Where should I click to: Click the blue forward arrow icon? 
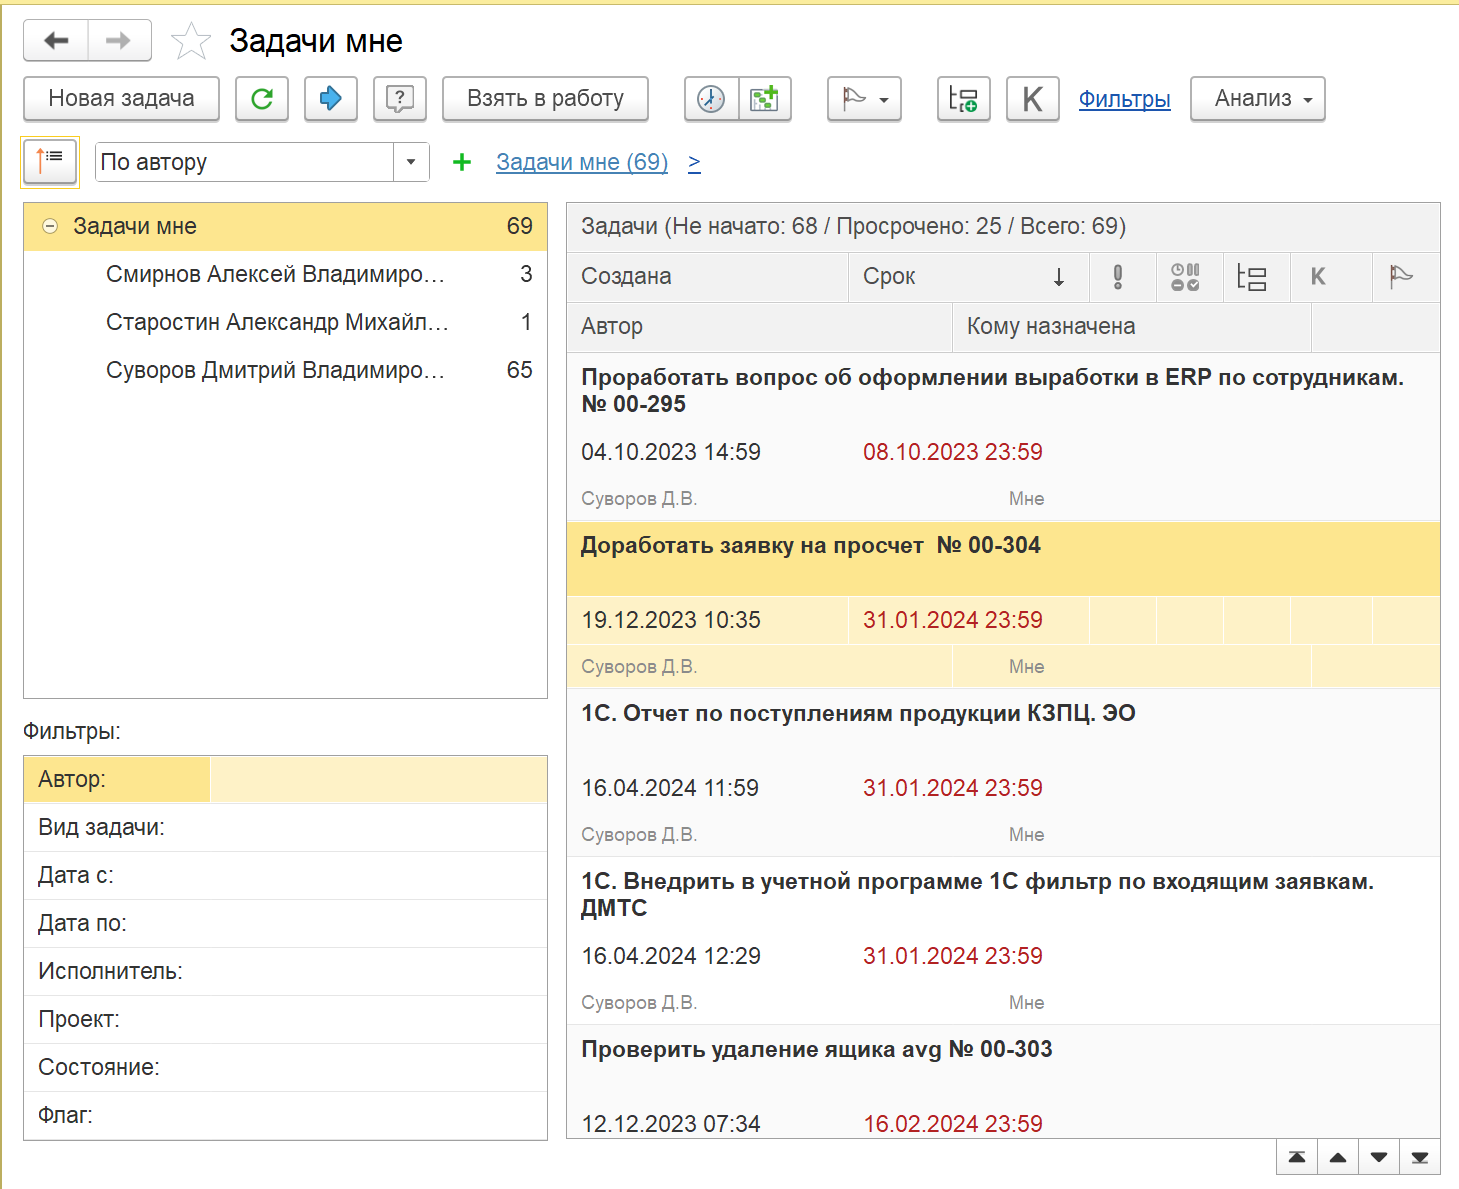click(x=331, y=99)
